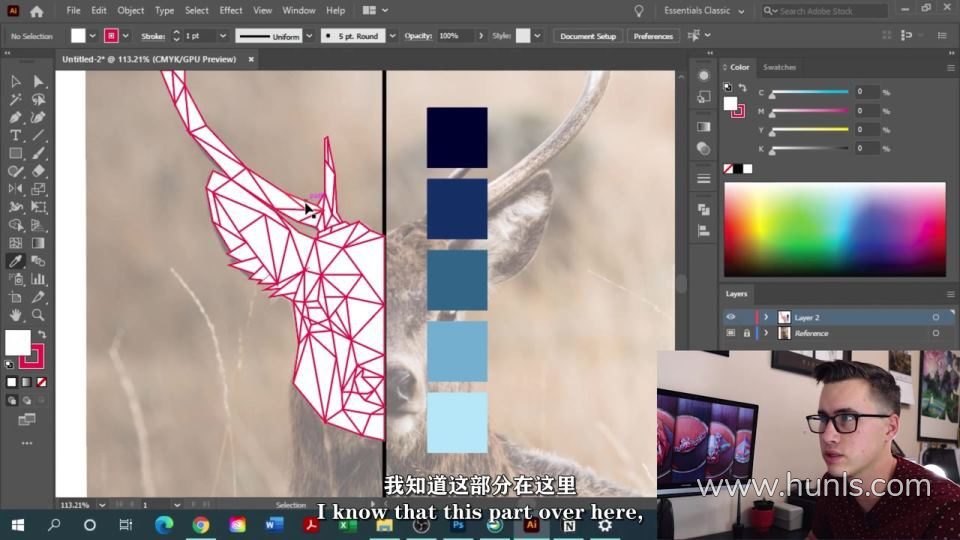This screenshot has height=540, width=960.
Task: Choose None swatch in Color panel
Action: click(x=728, y=169)
